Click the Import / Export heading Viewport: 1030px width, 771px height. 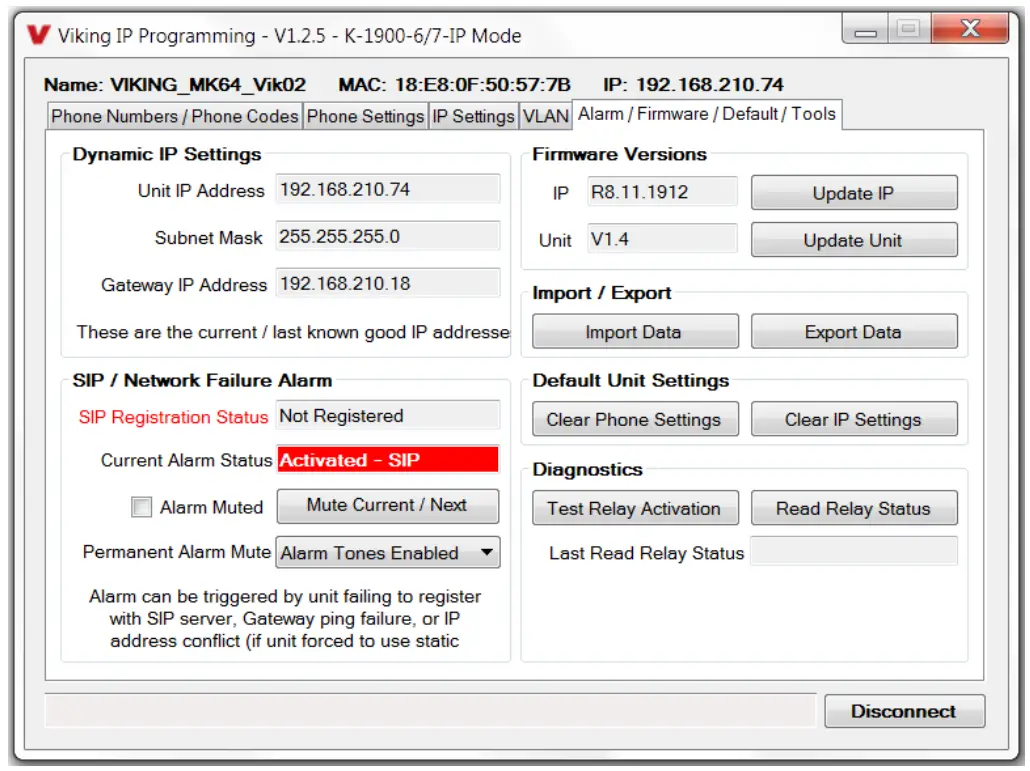tap(602, 293)
